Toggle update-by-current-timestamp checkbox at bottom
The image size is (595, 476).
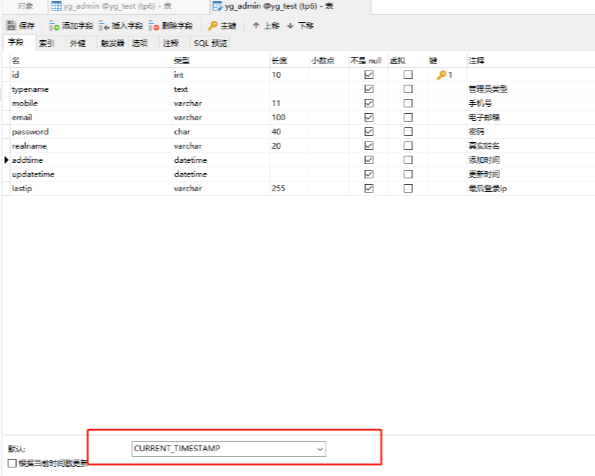coord(12,463)
